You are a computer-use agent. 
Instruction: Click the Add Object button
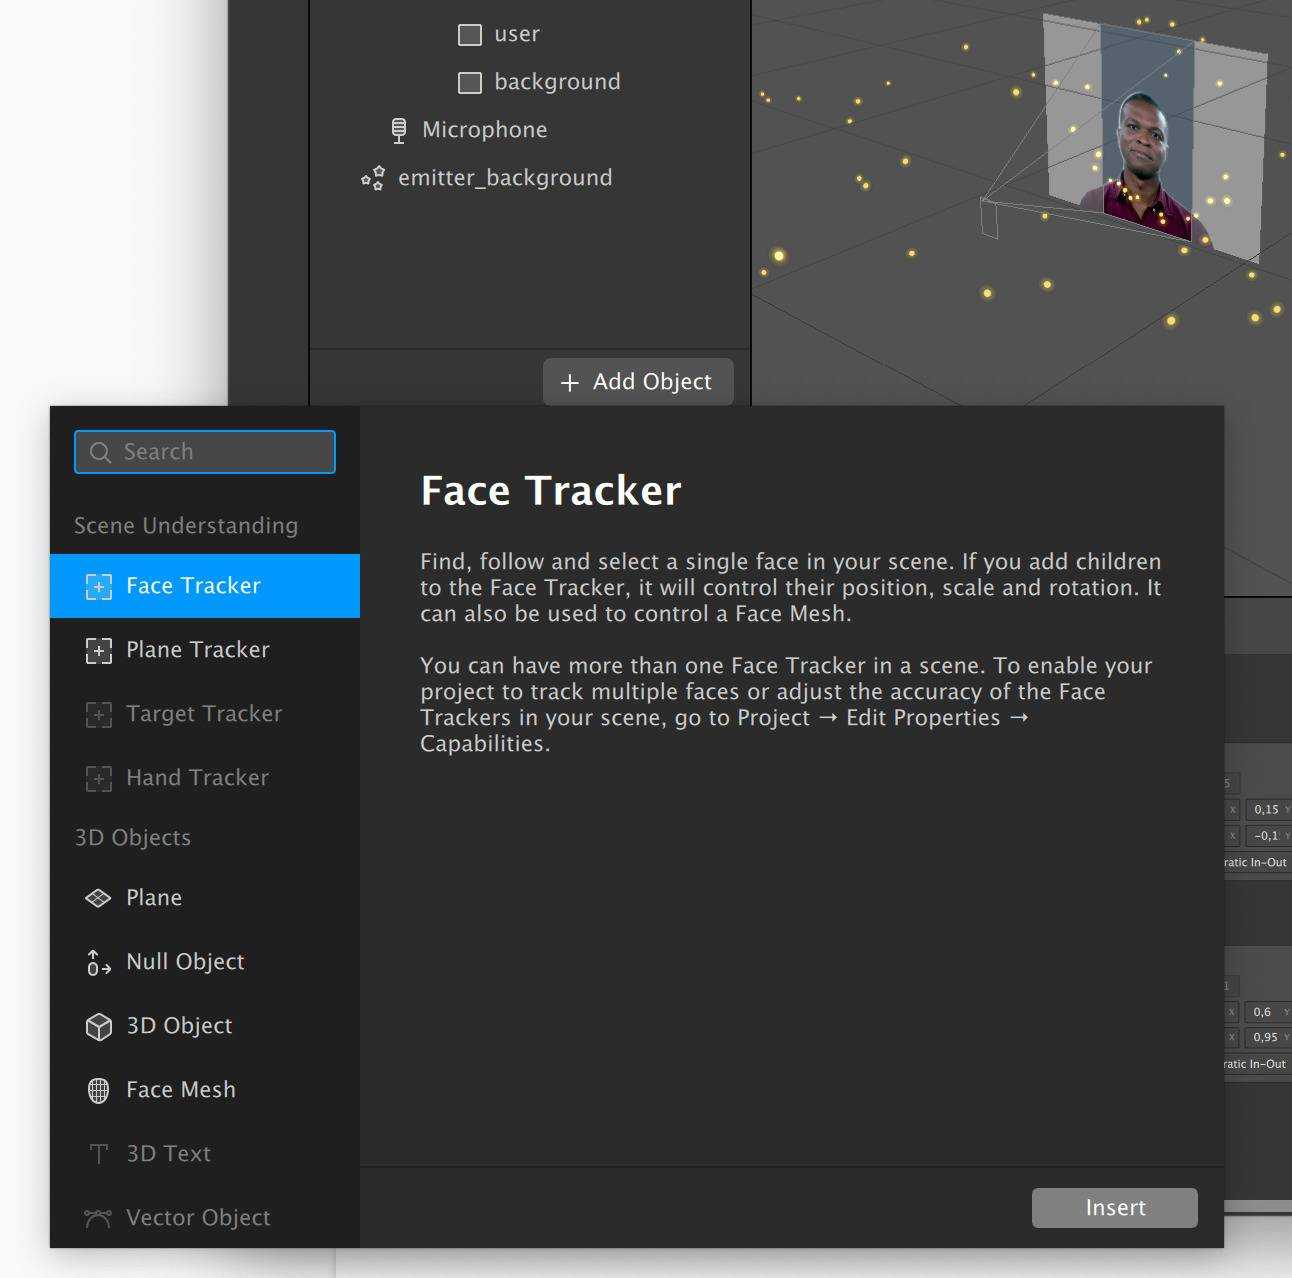638,382
